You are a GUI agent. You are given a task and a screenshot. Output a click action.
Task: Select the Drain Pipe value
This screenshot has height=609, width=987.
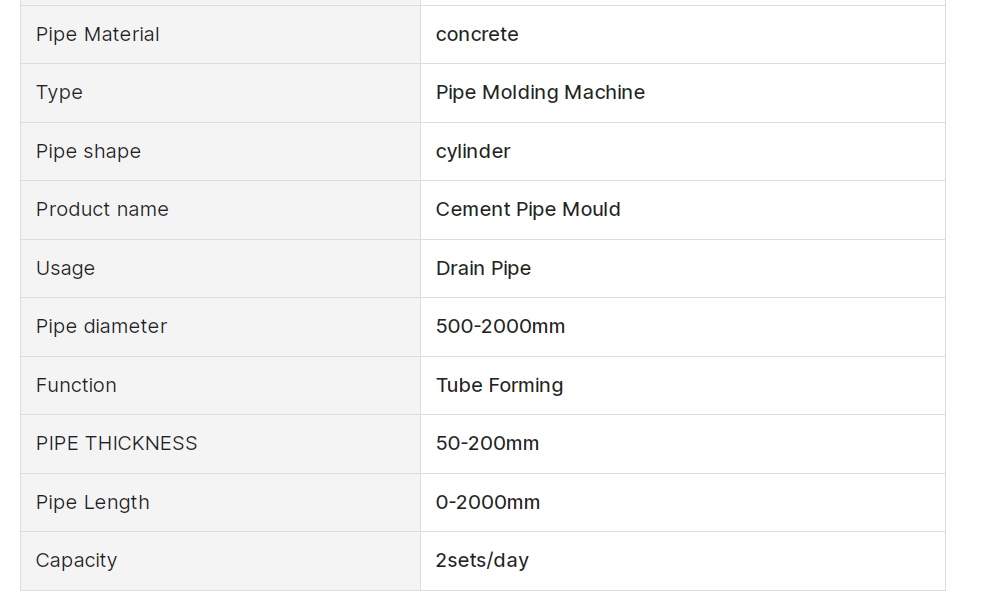(x=483, y=269)
